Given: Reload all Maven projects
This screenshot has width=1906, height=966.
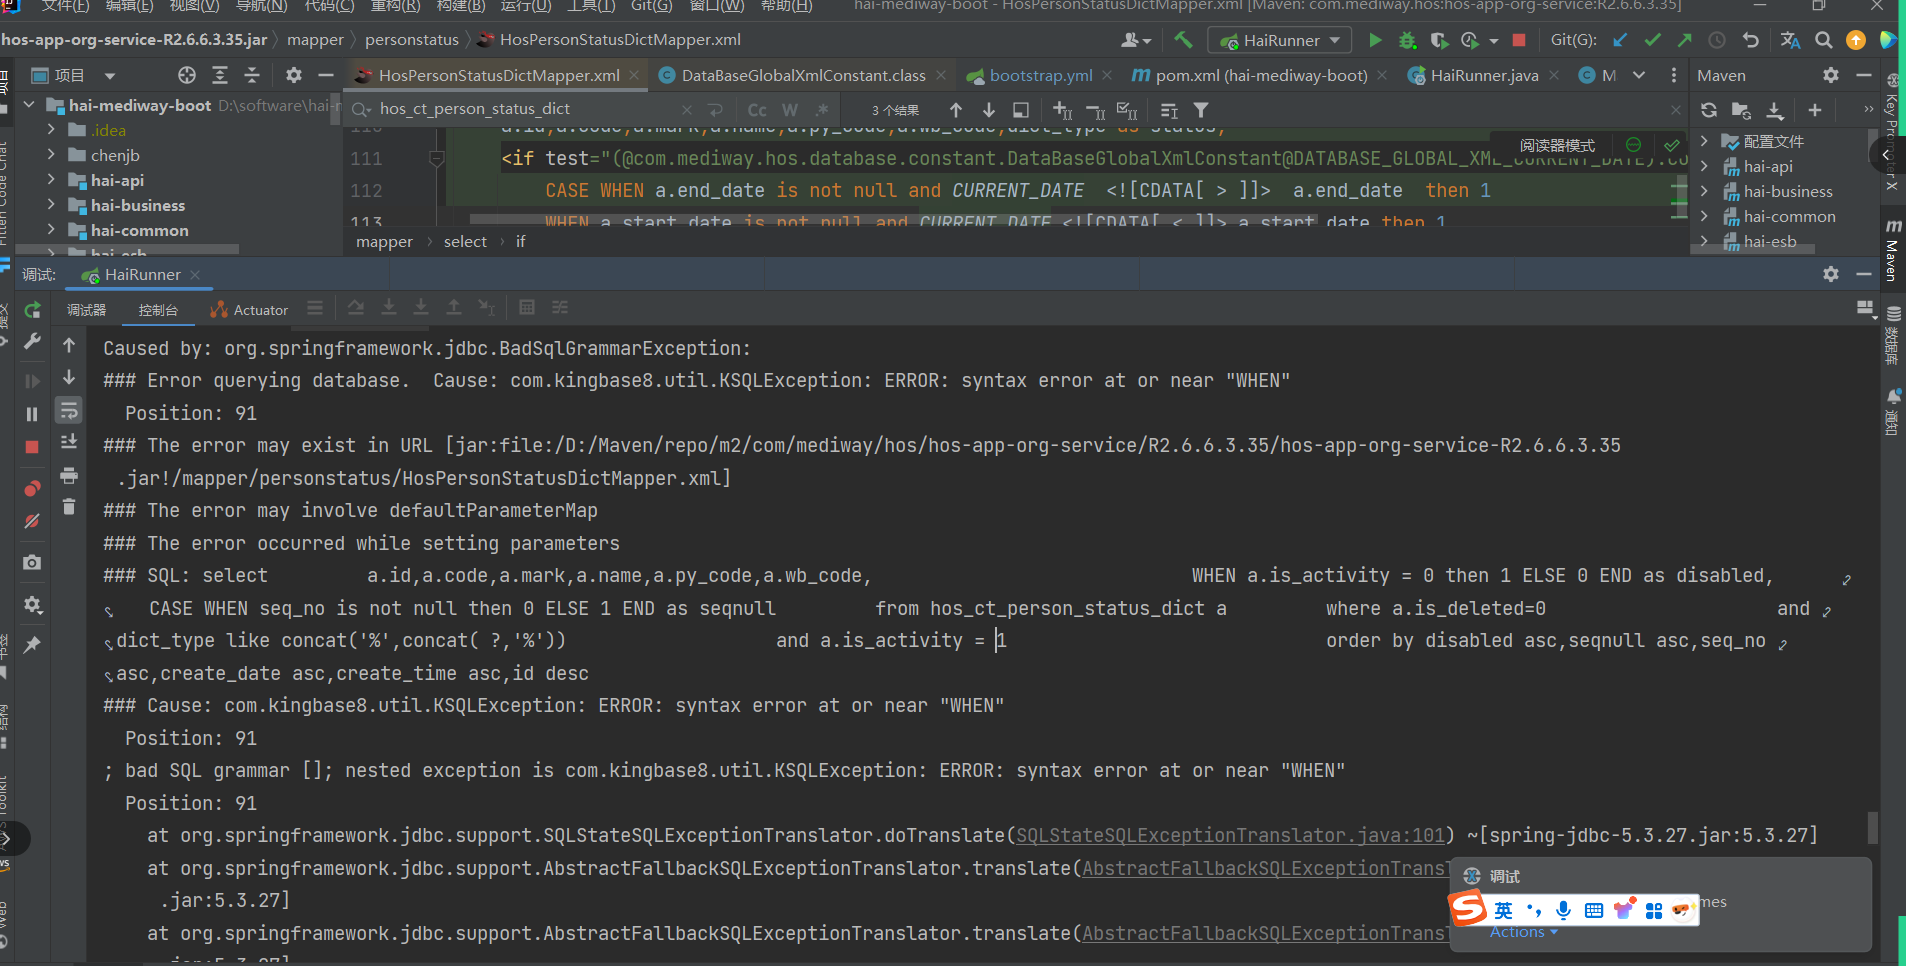Looking at the screenshot, I should [x=1709, y=110].
